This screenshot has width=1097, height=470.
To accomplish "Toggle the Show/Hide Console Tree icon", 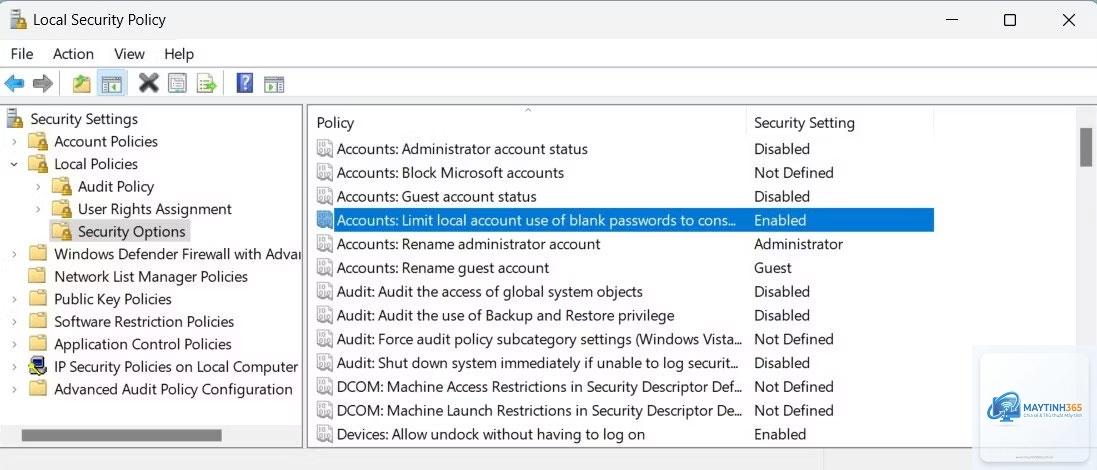I will [111, 84].
